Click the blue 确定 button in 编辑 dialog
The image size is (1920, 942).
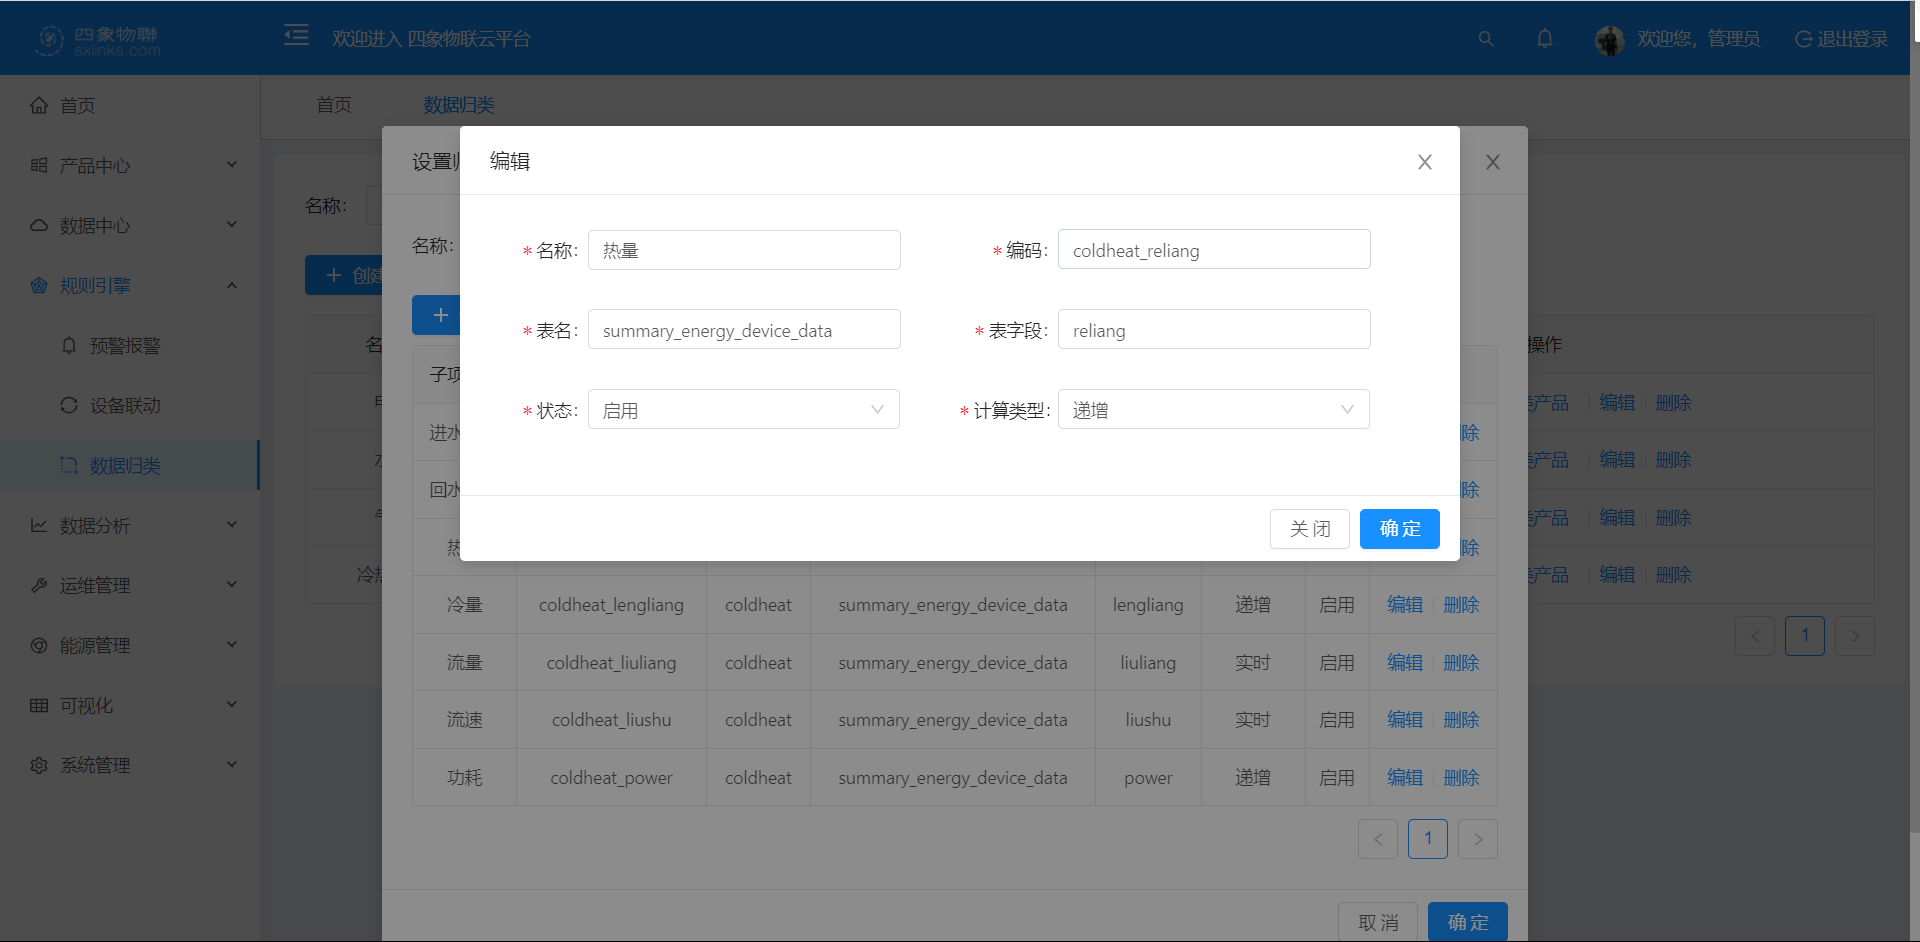(x=1399, y=529)
